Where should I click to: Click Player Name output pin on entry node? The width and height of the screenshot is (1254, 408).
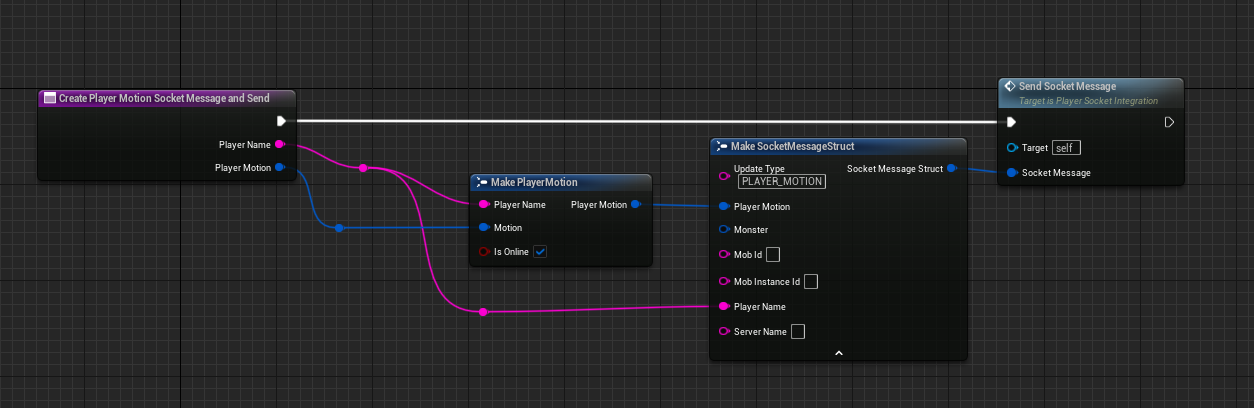pos(279,145)
